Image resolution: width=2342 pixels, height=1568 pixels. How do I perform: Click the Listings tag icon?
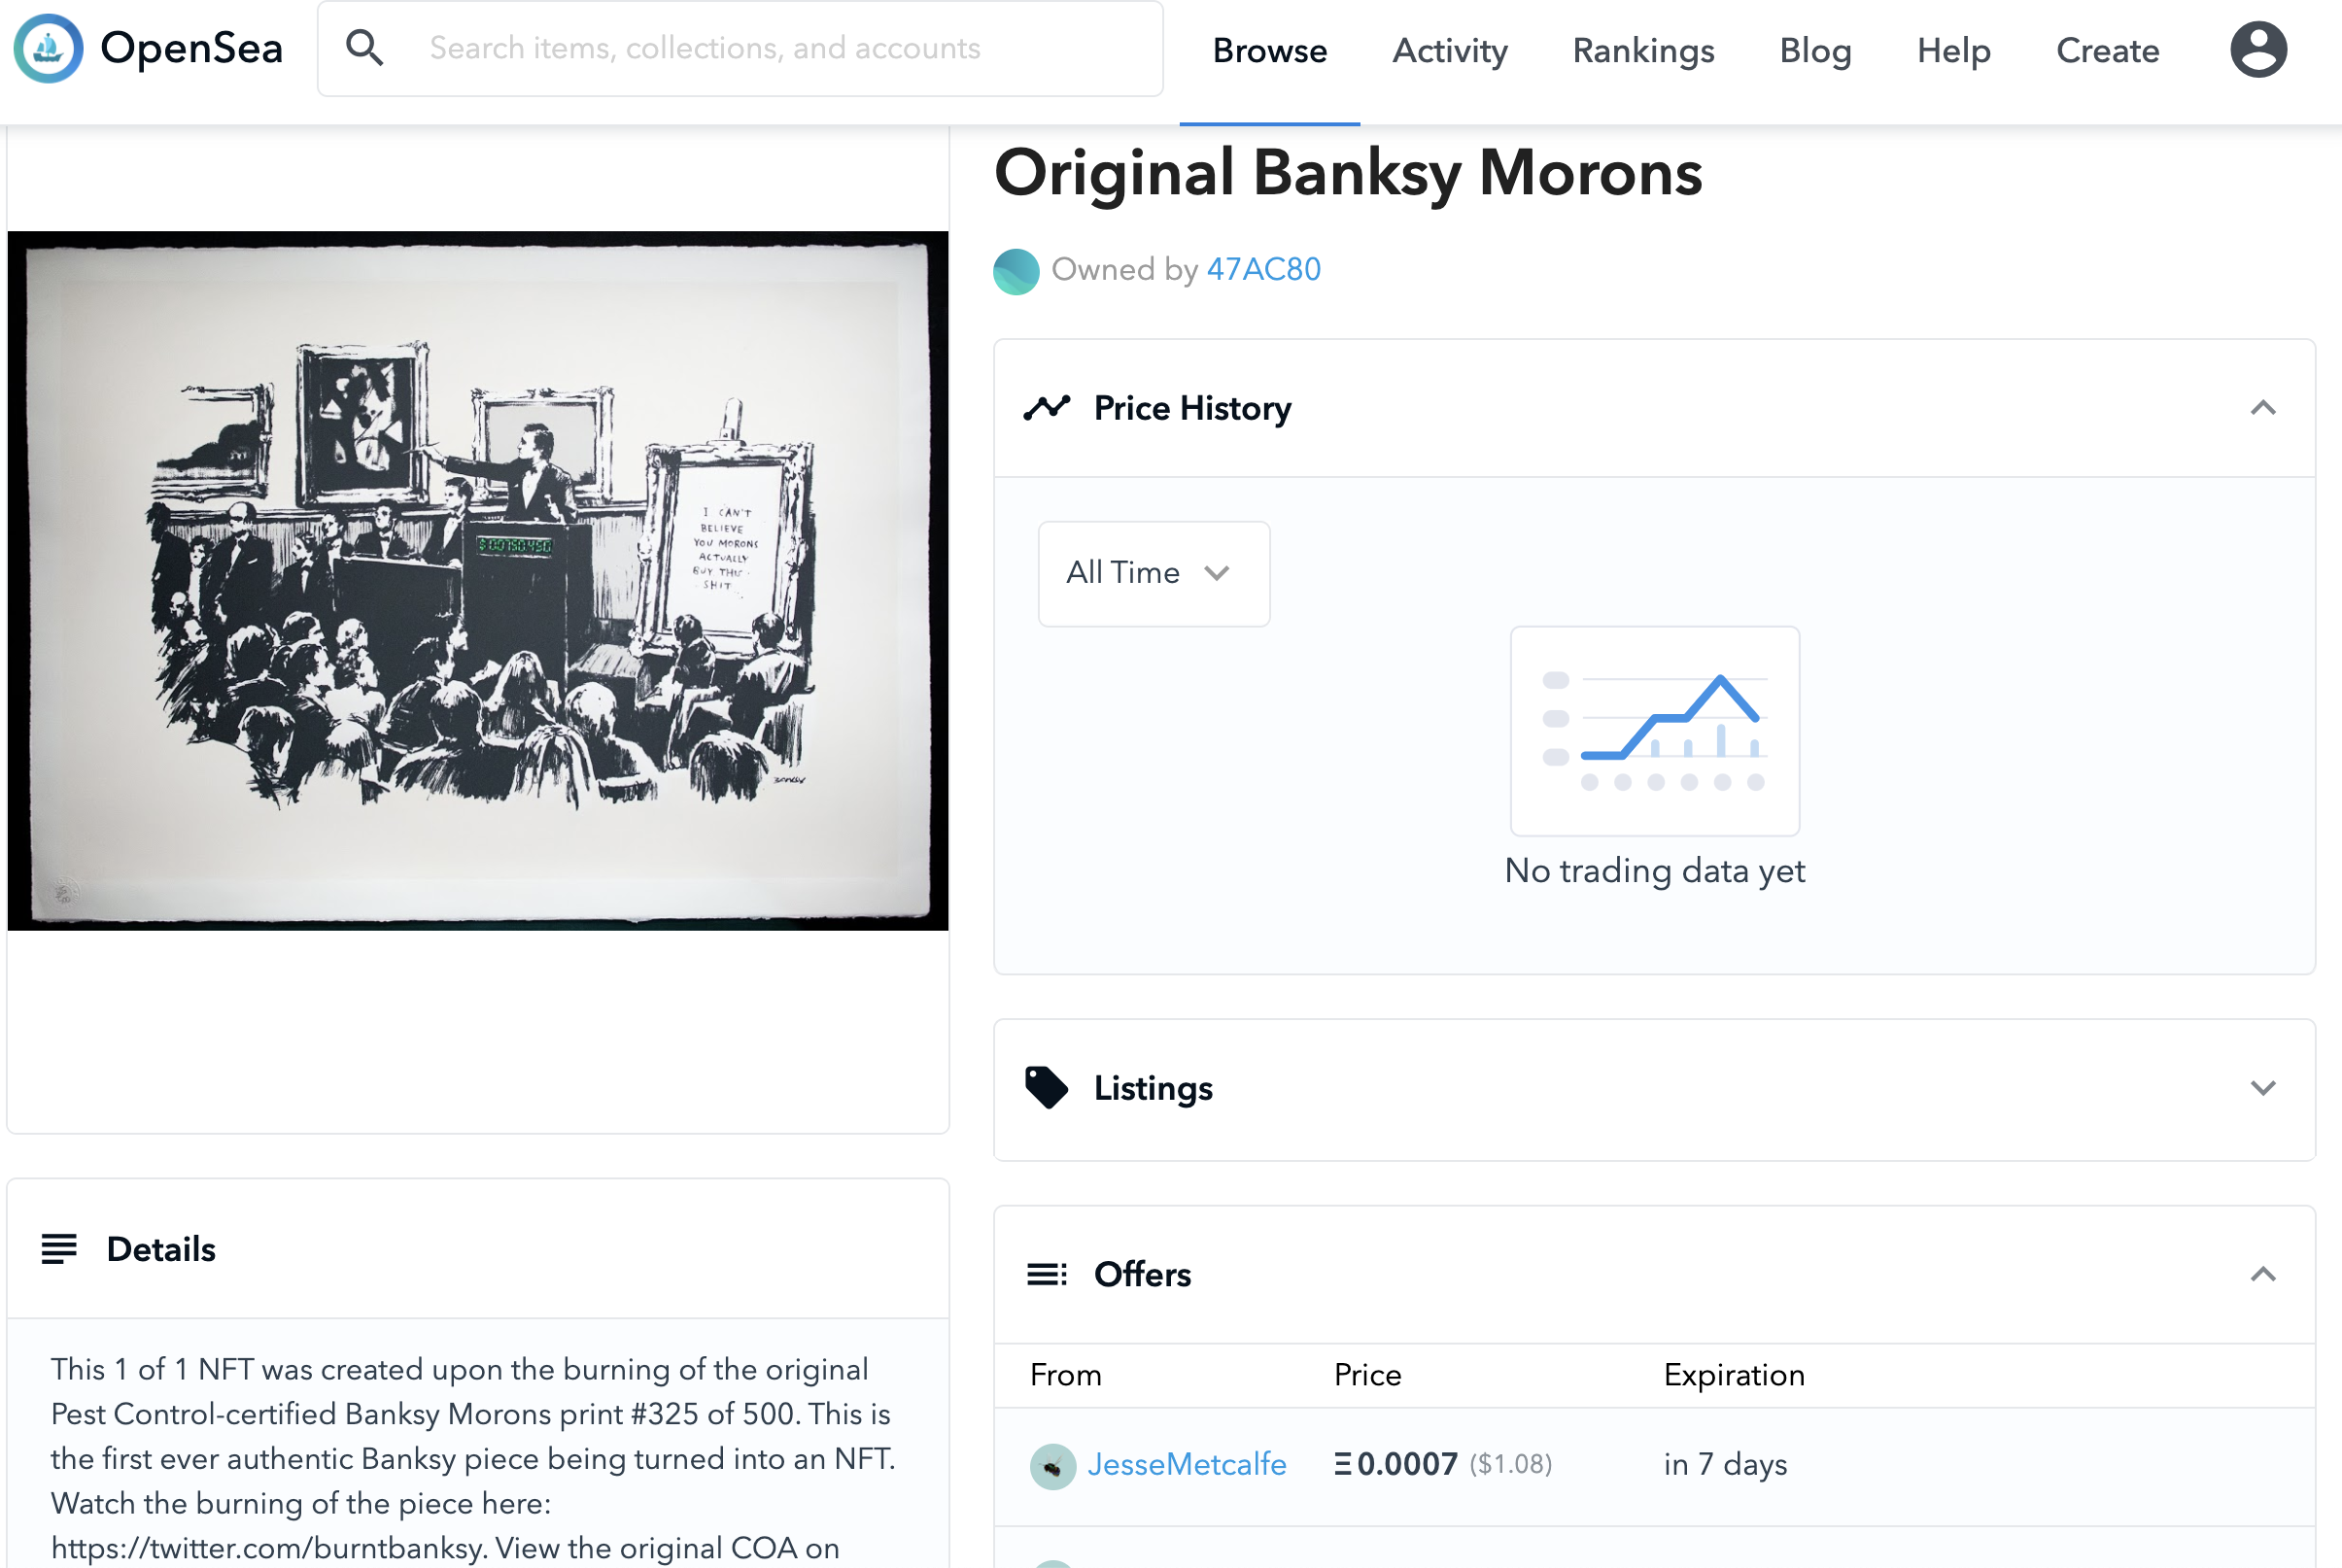pos(1047,1088)
